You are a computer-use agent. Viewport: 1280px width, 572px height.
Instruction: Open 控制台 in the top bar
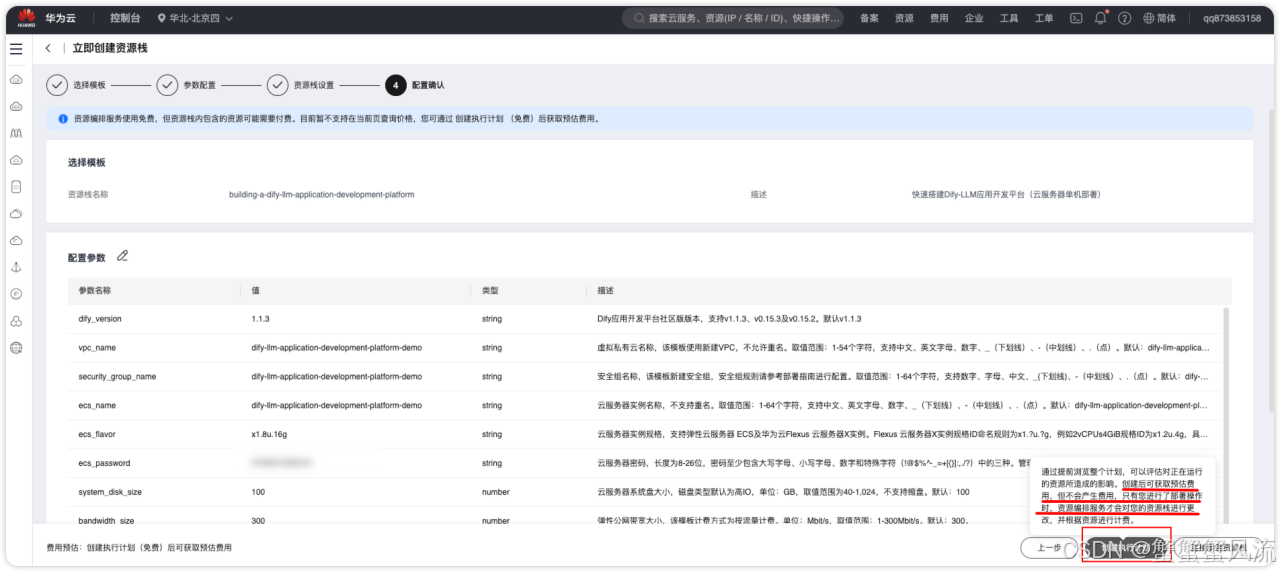[x=125, y=18]
